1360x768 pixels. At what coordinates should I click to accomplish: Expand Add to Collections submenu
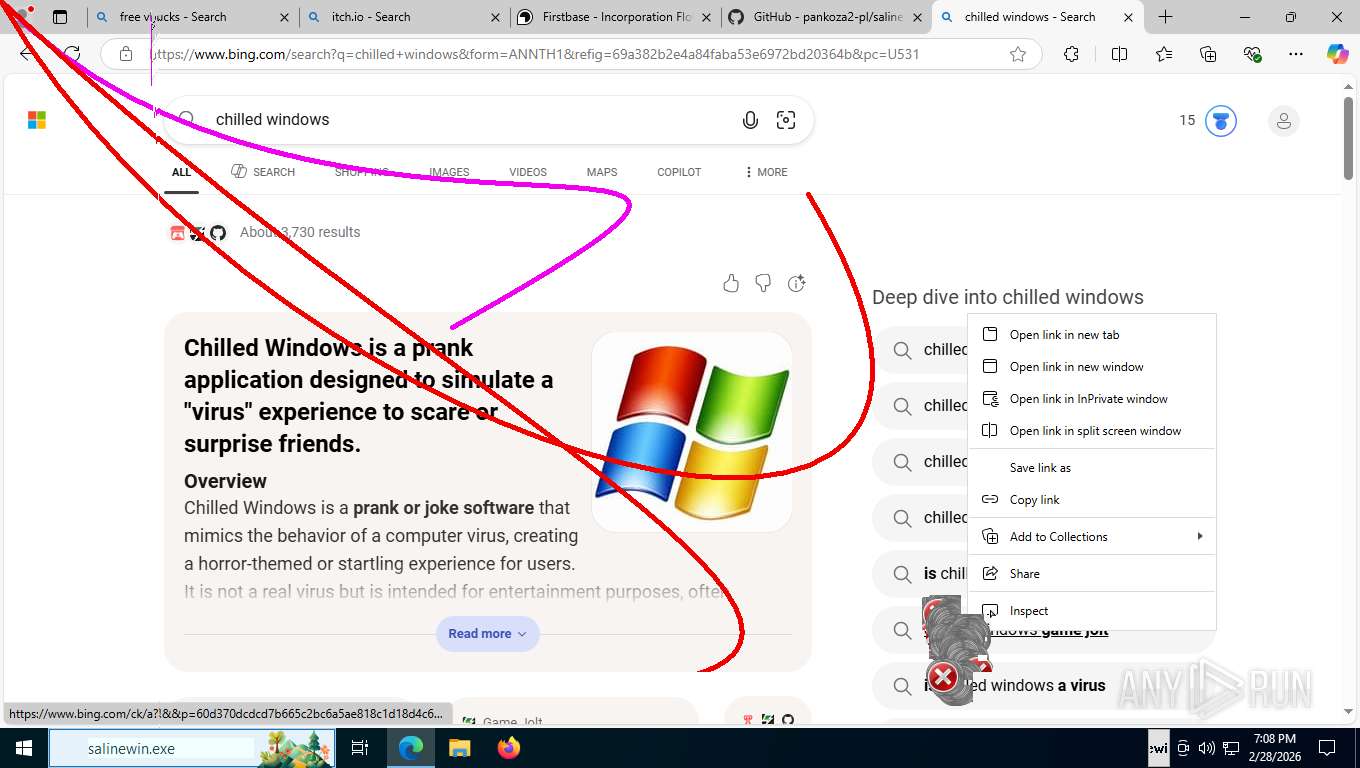pos(1092,537)
